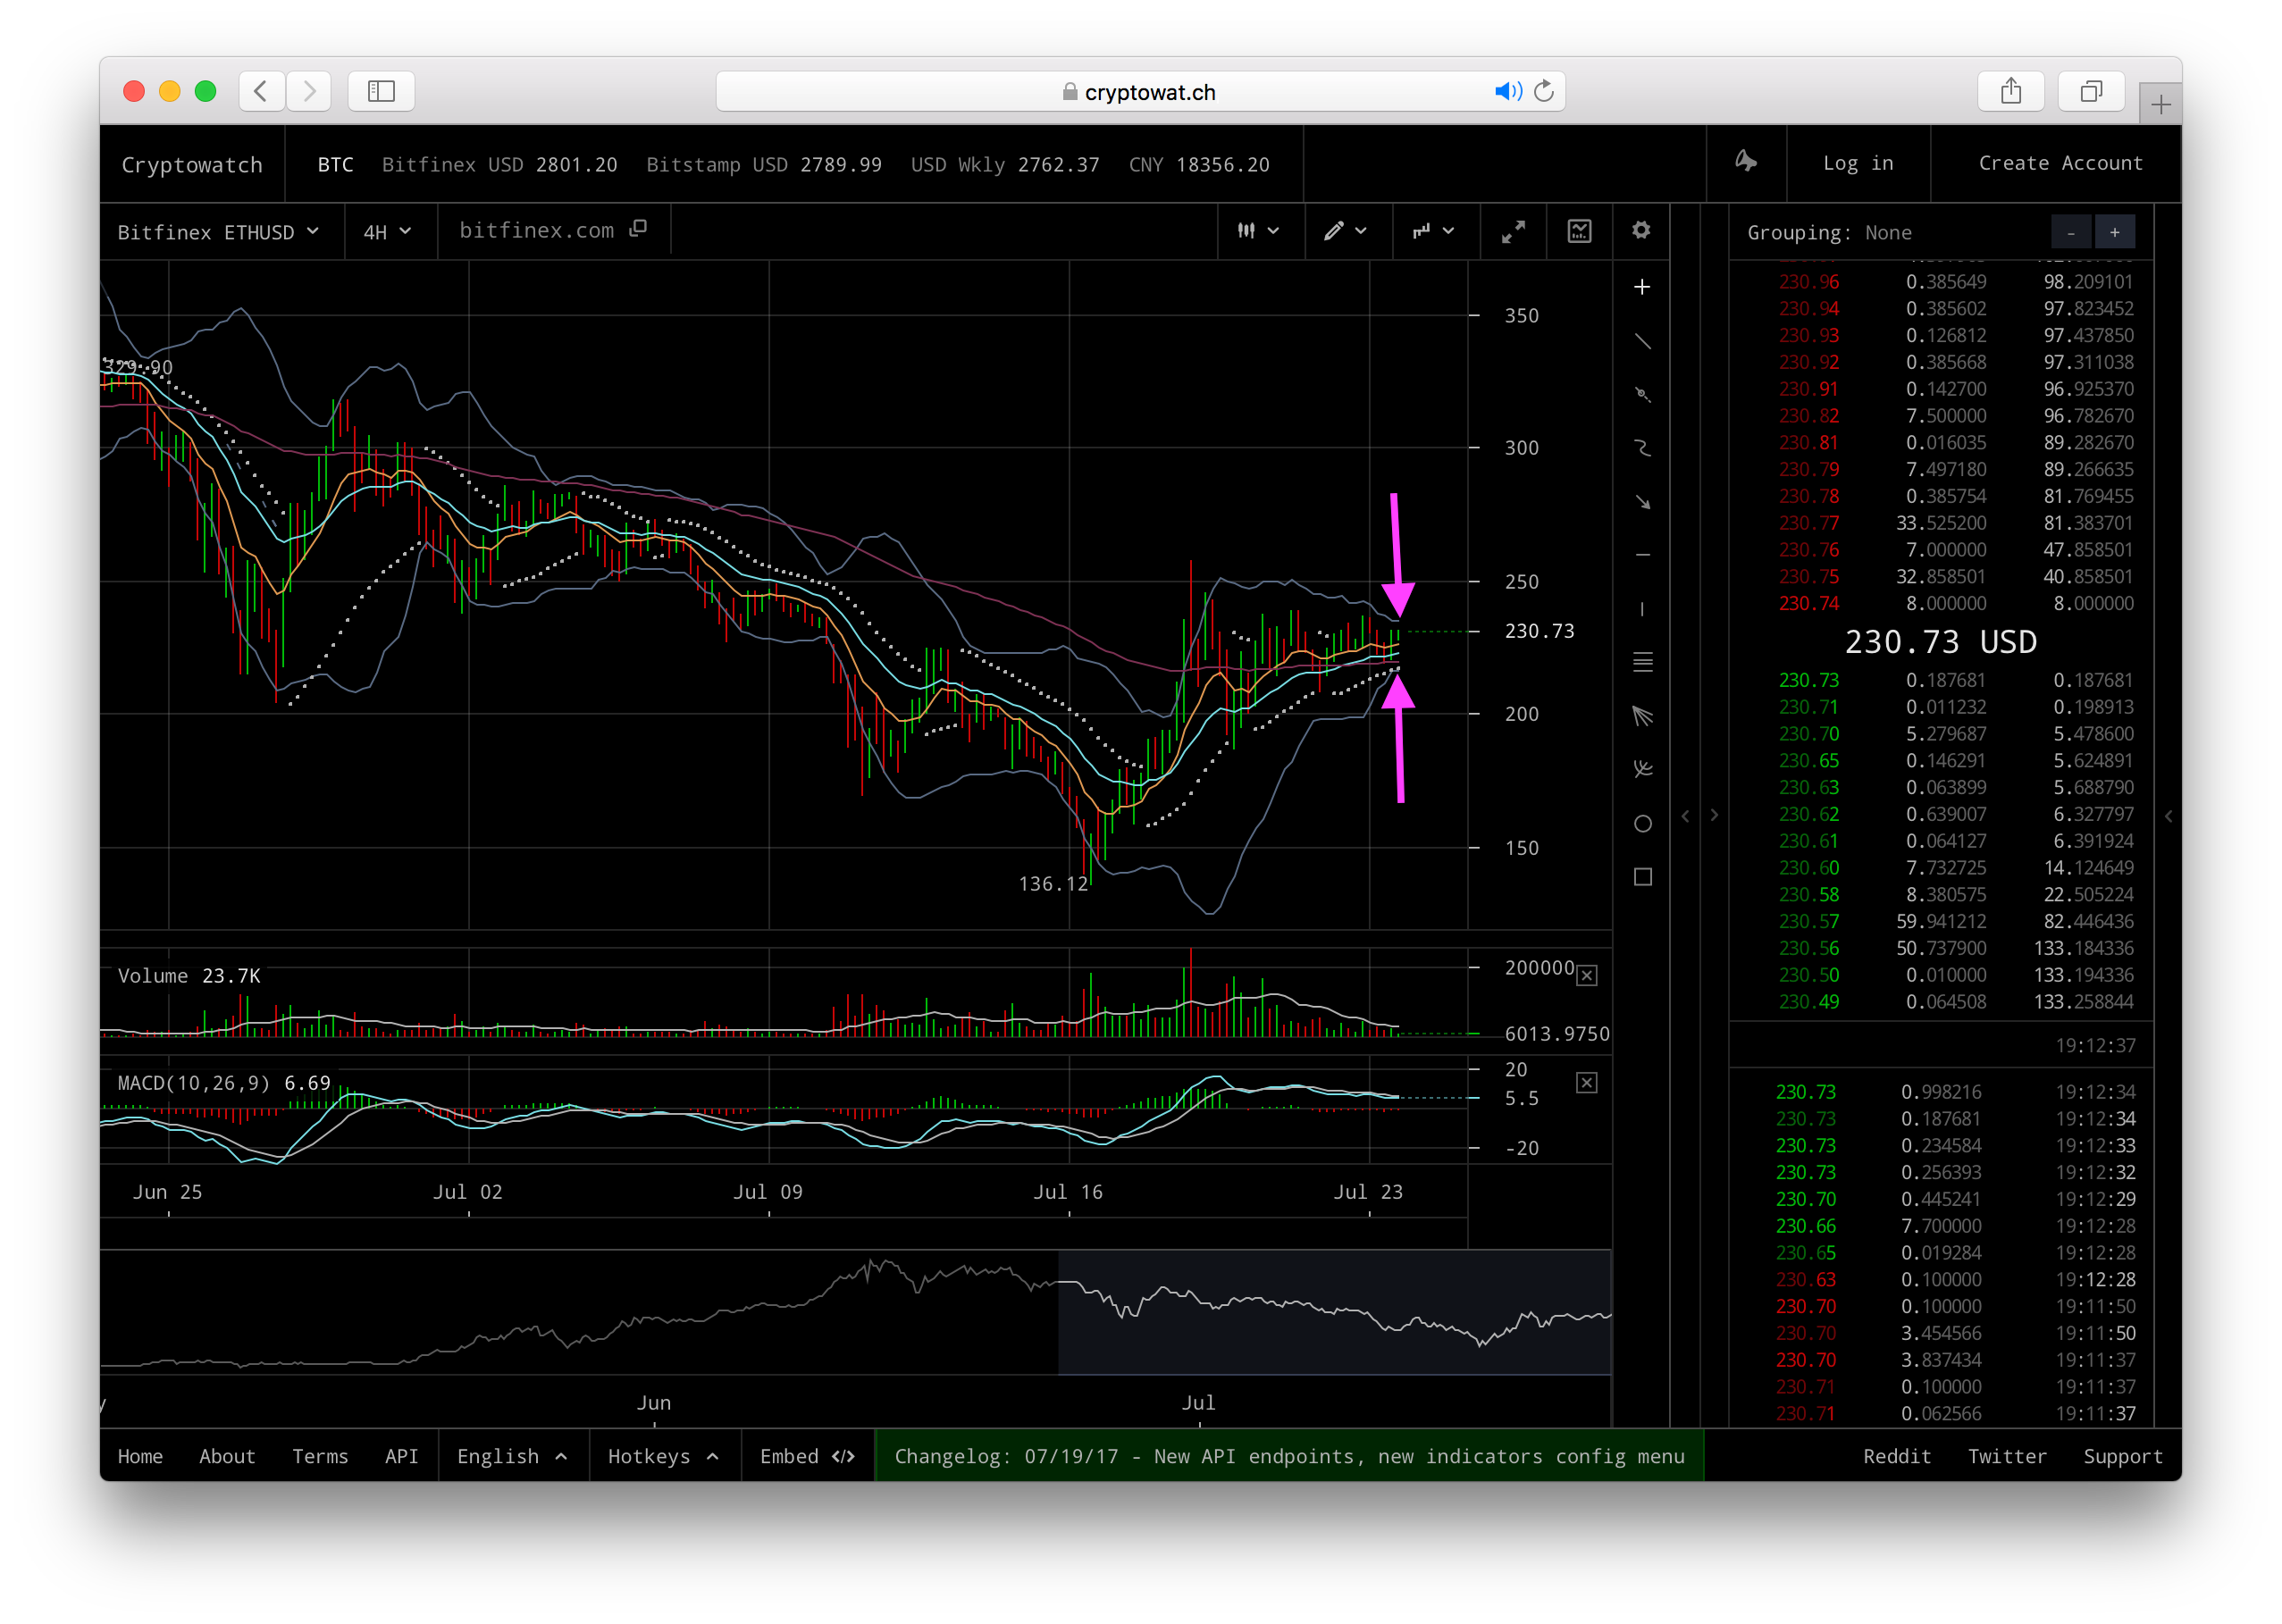The height and width of the screenshot is (1624, 2282).
Task: Toggle the alerts notification icon
Action: click(x=1746, y=162)
